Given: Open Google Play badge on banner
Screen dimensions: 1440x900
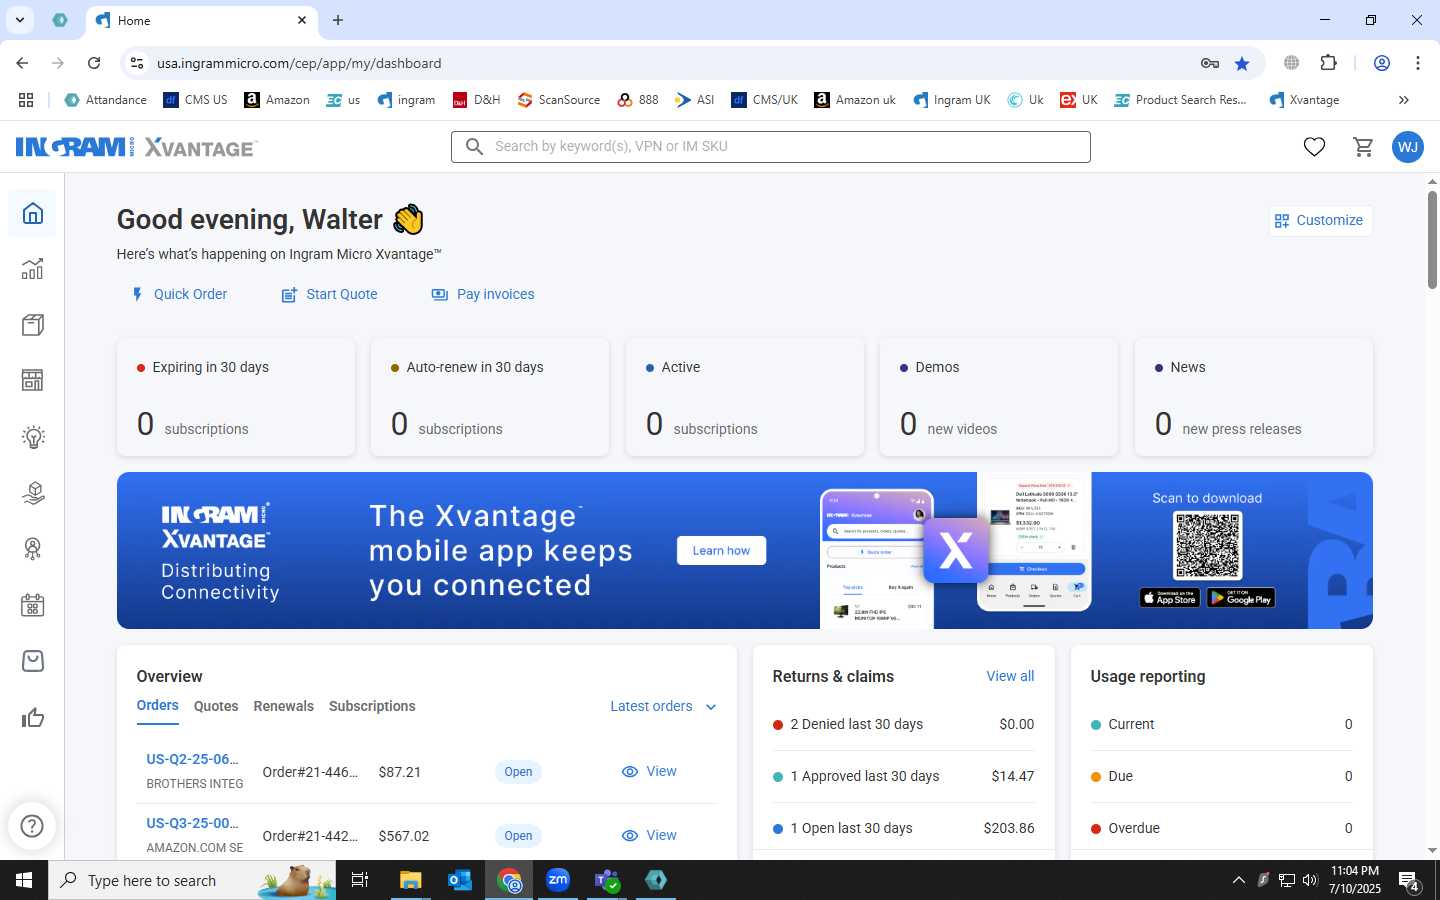Looking at the screenshot, I should [1241, 598].
